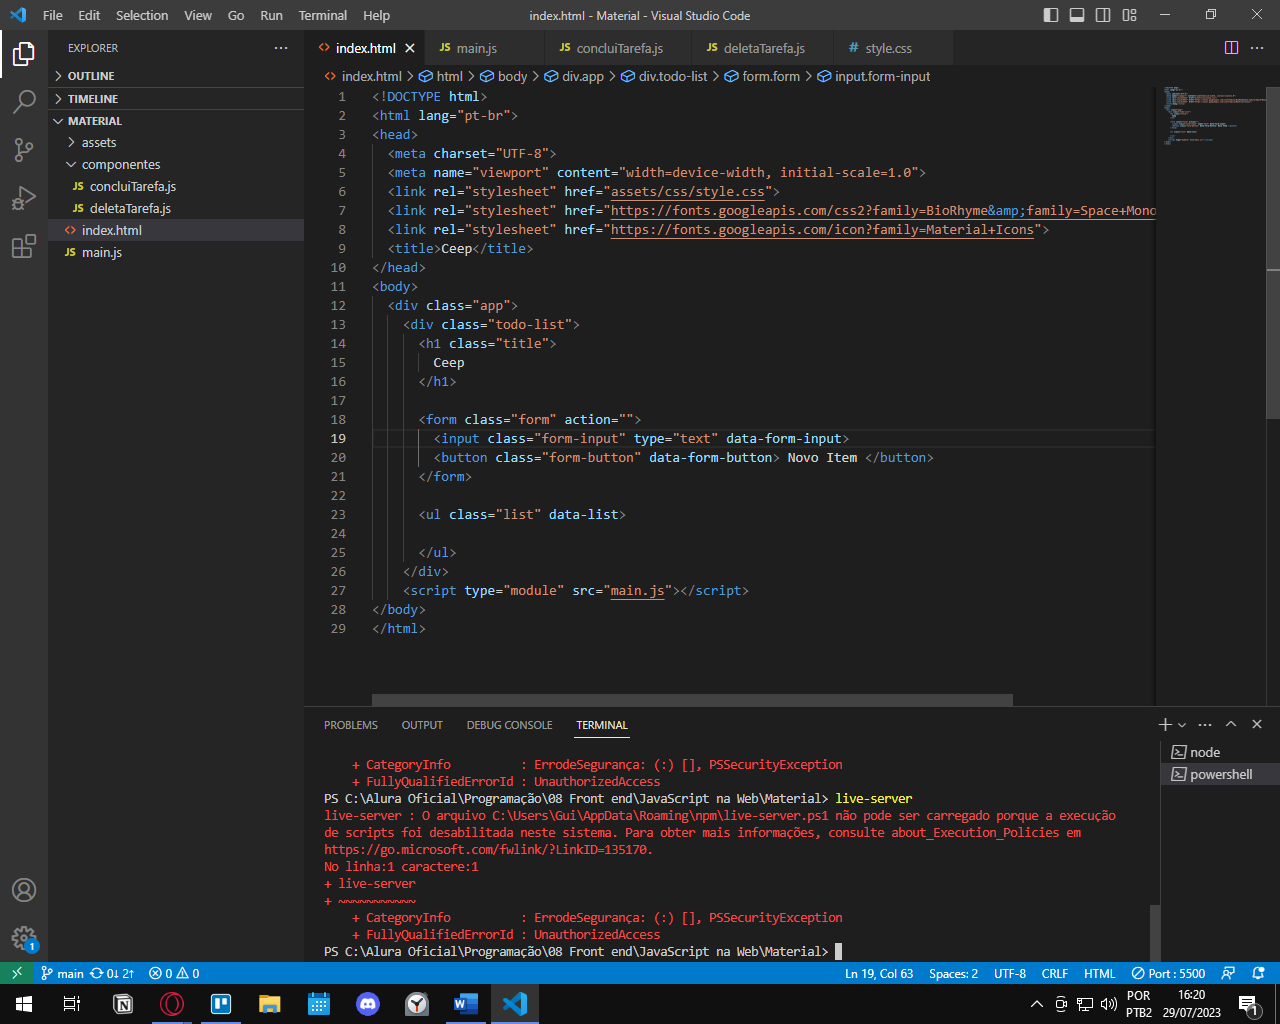Click the main branch status item
This screenshot has height=1024, width=1280.
[x=62, y=973]
